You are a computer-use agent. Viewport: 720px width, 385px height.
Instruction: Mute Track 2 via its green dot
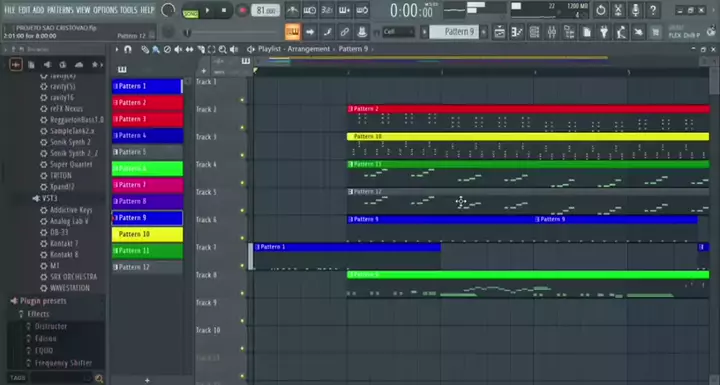(242, 127)
